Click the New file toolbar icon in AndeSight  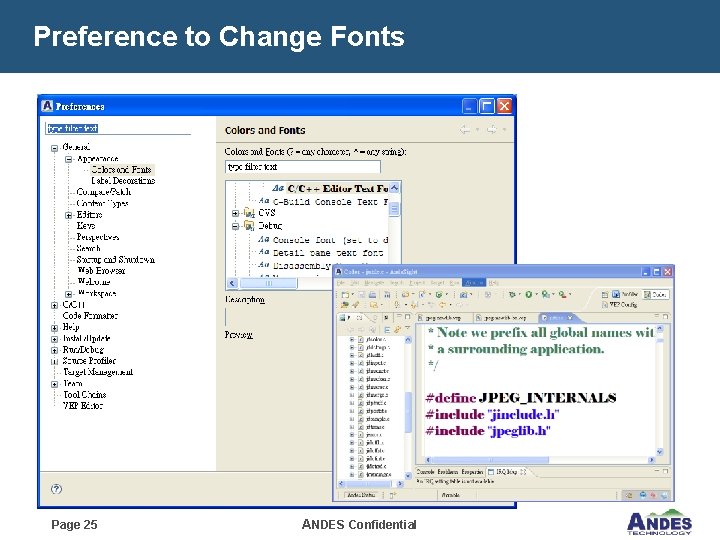tap(345, 294)
